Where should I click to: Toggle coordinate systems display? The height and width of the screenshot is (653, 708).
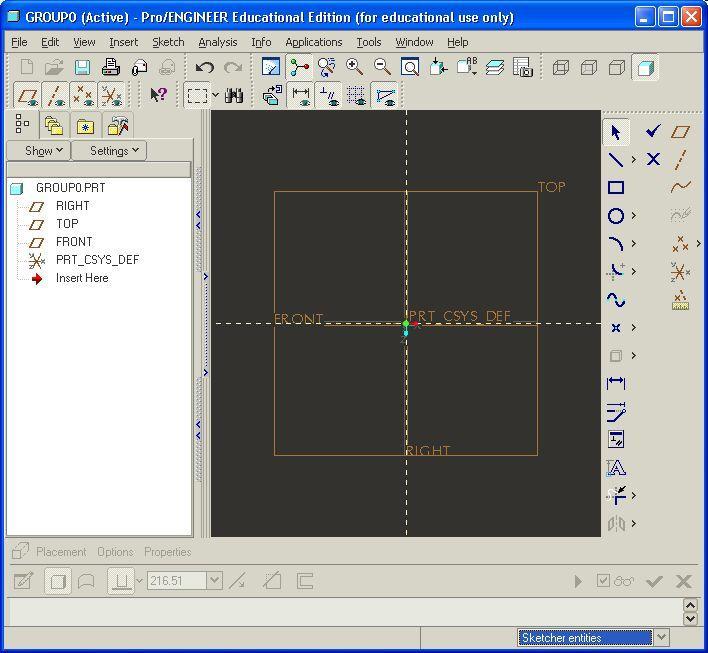[x=111, y=96]
